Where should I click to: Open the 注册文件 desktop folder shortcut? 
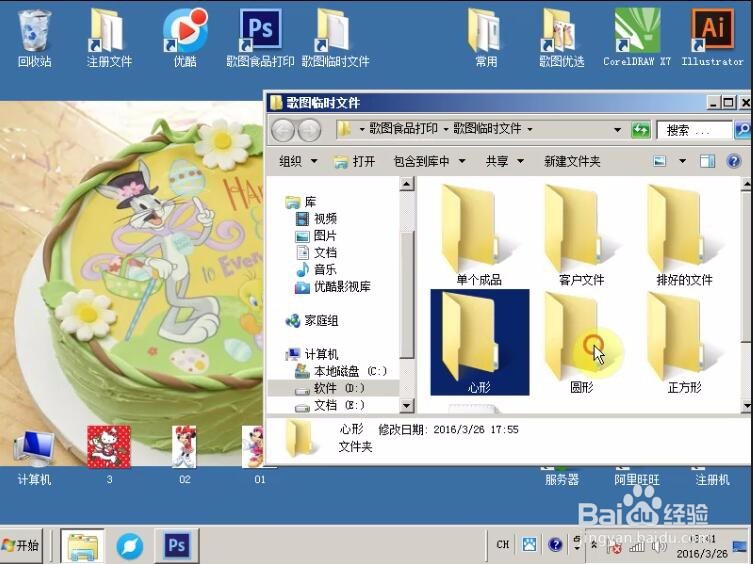[109, 38]
